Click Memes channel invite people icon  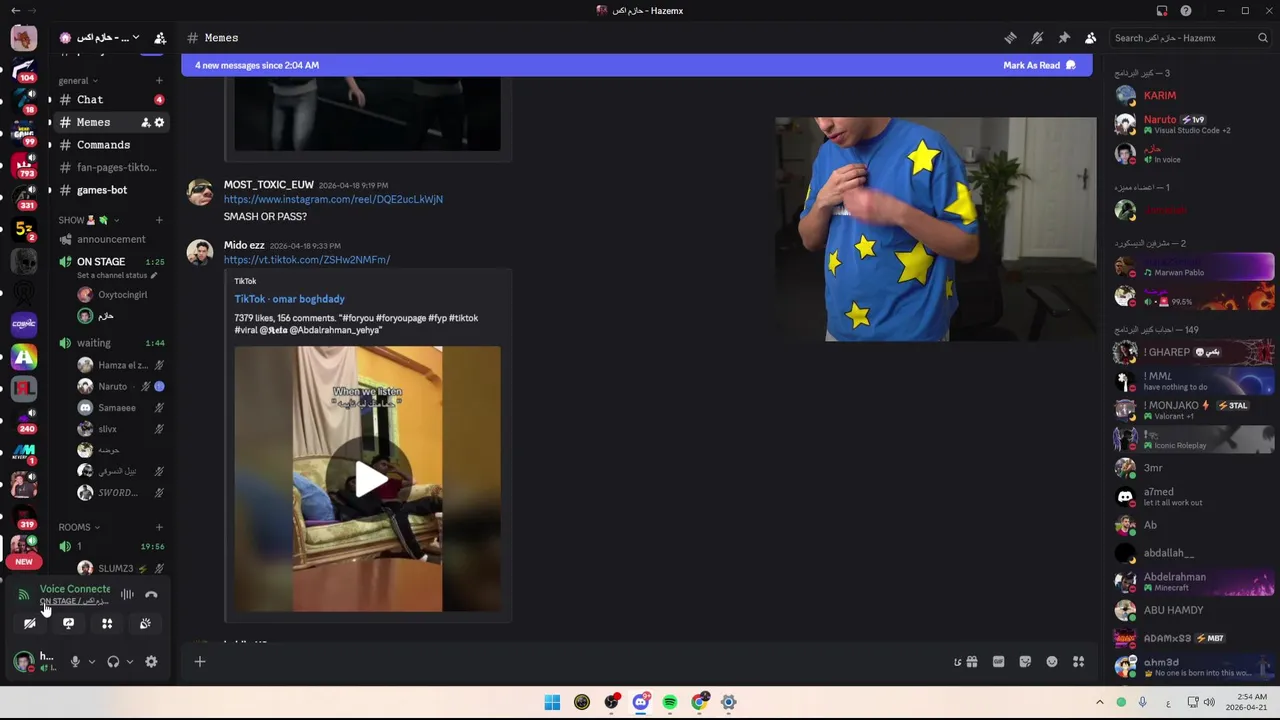[145, 123]
